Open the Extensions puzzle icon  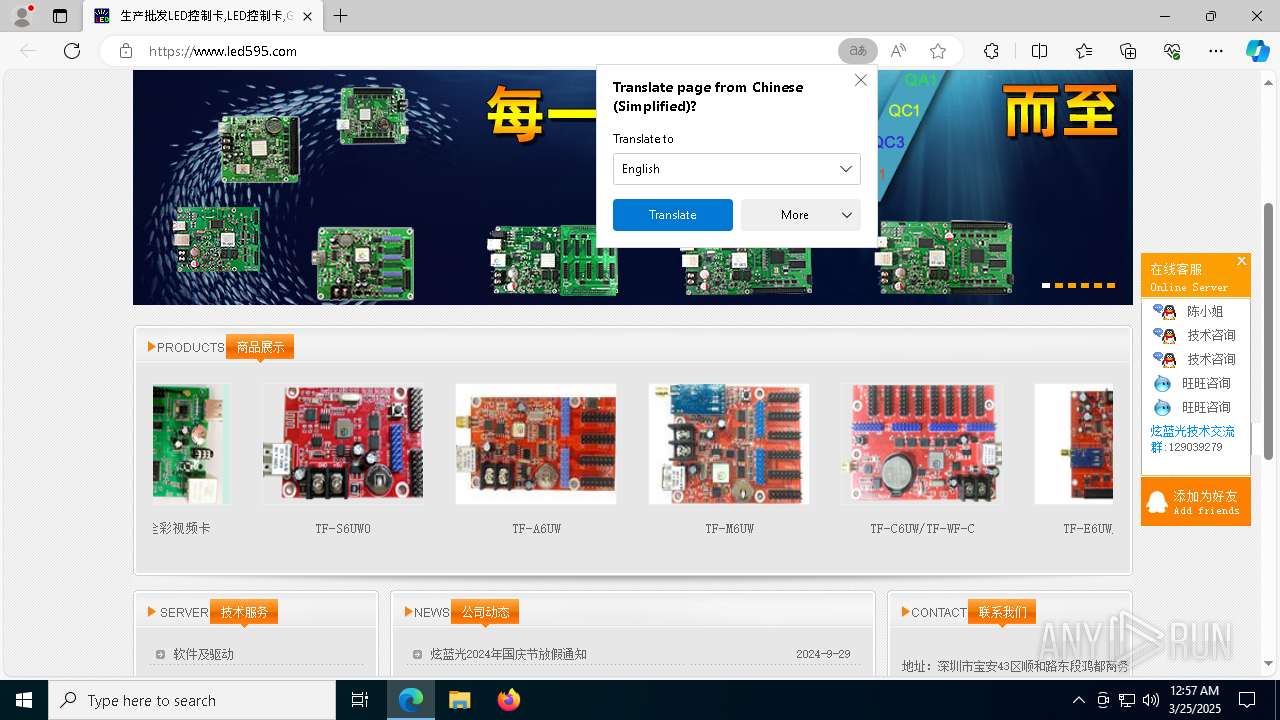[991, 51]
